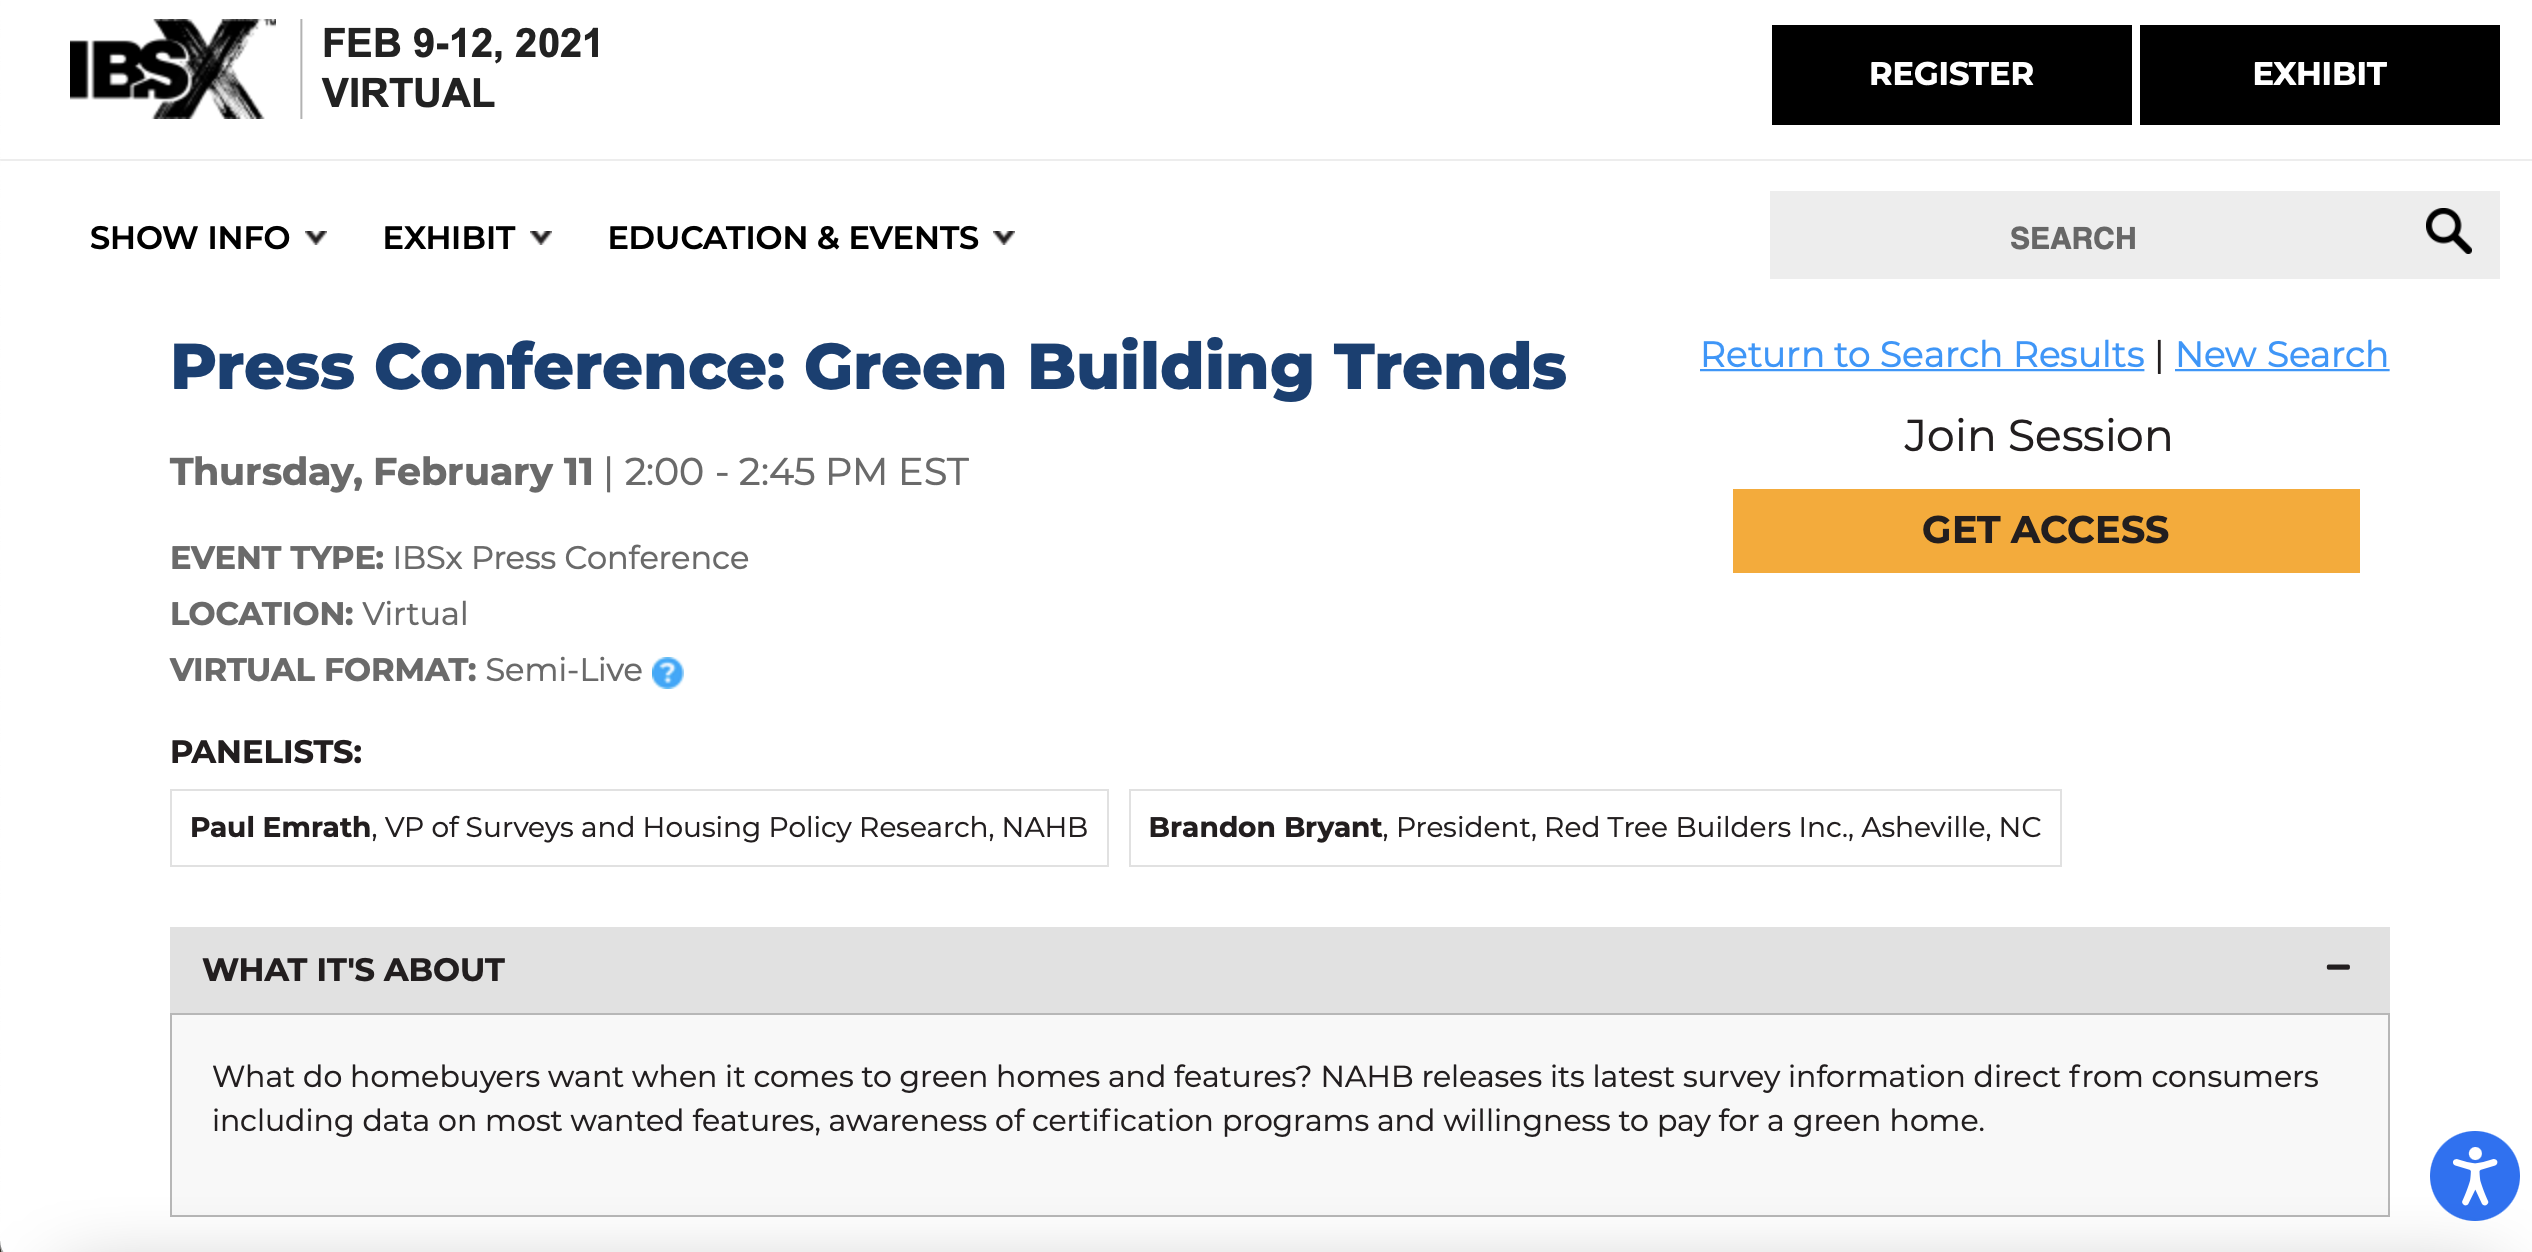Click the Panelists label
The image size is (2532, 1252).
tap(266, 752)
